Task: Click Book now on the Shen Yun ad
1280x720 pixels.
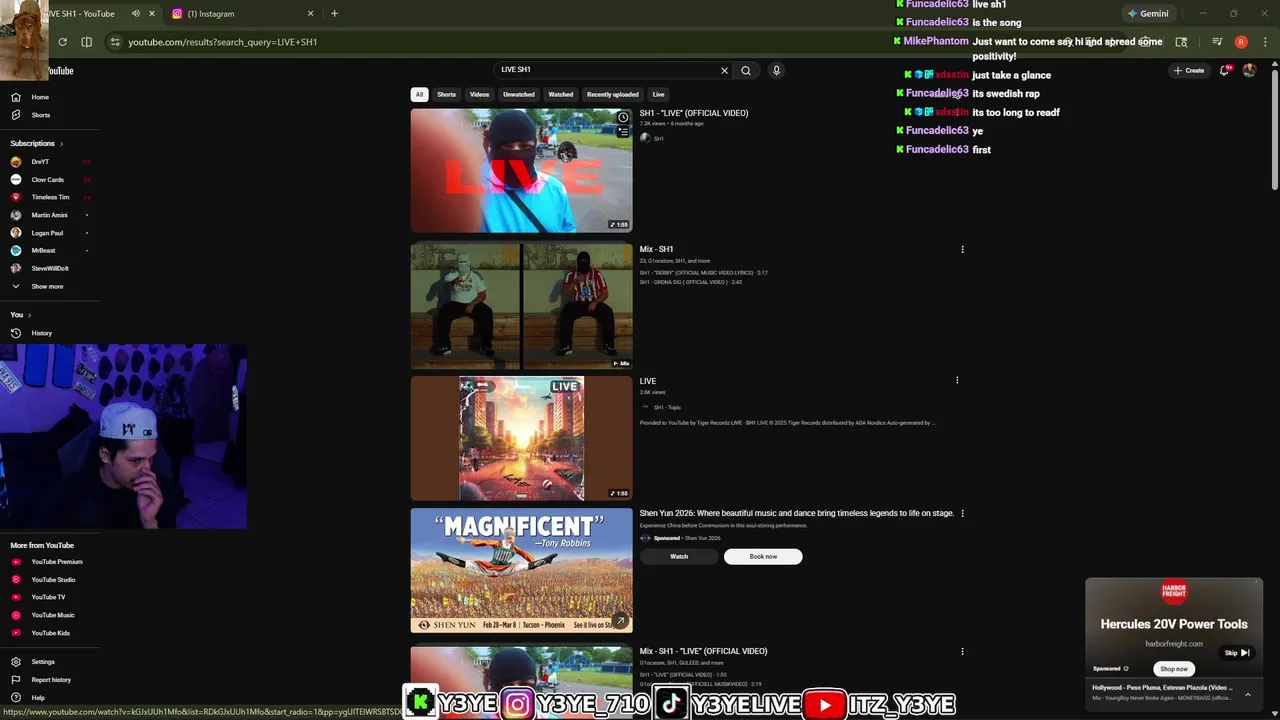Action: 763,556
